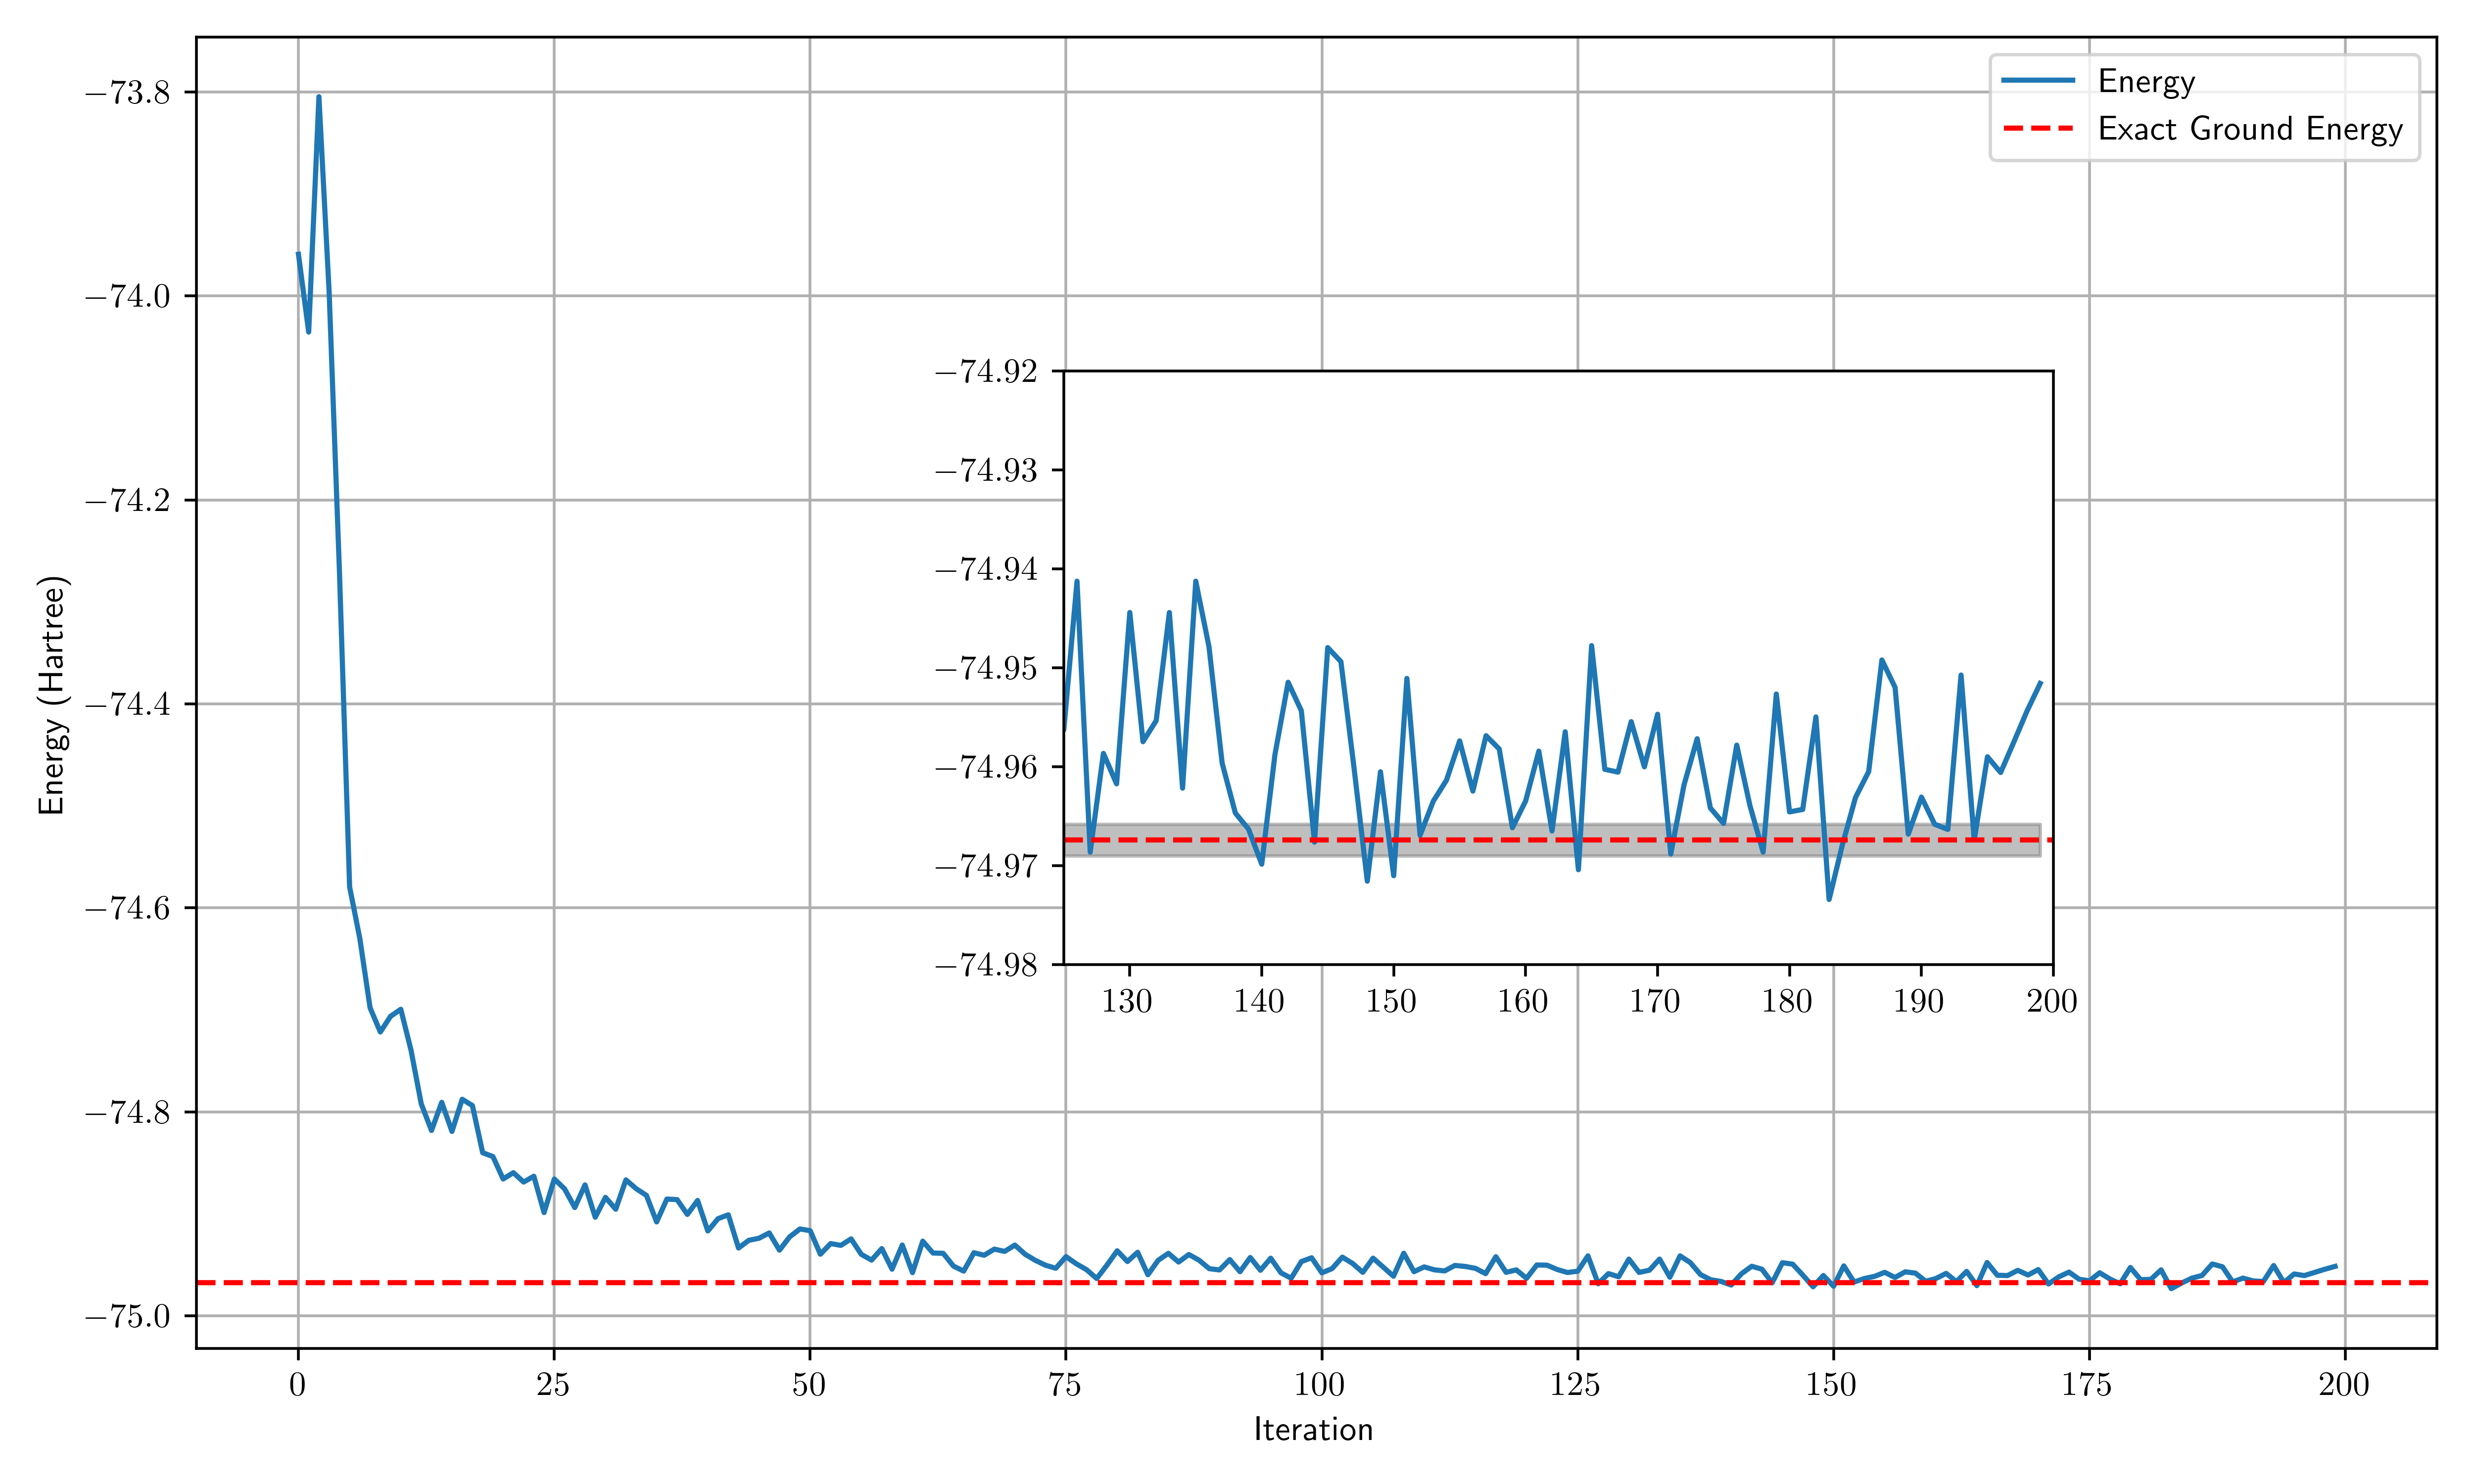Click the −74.95 inset y-axis tick label
The height and width of the screenshot is (1484, 2474).
pyautogui.click(x=986, y=668)
